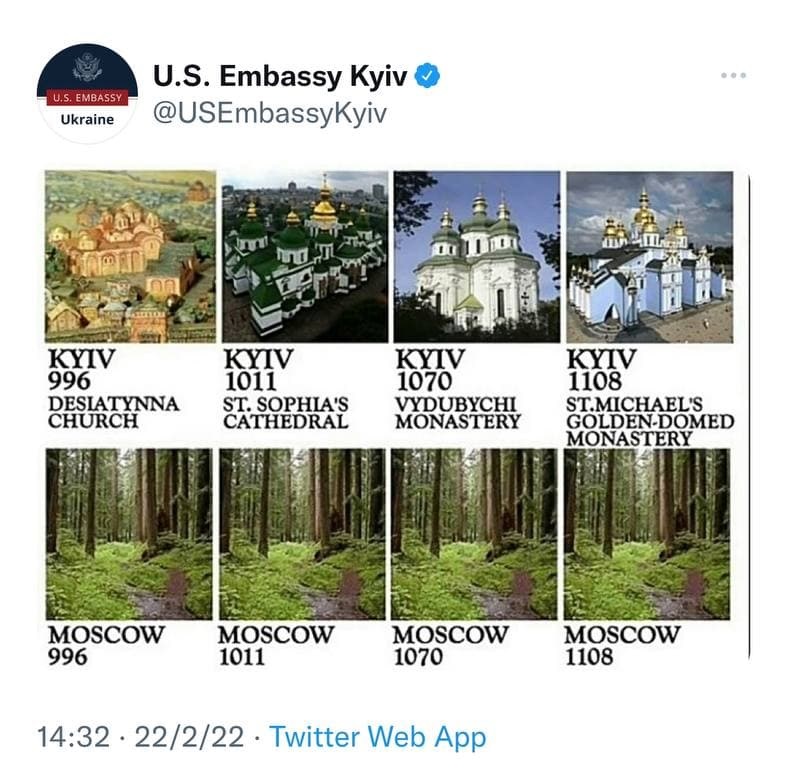Click the U.S. Embassy Ukraine profile avatar
The width and height of the screenshot is (787, 769).
pos(87,94)
